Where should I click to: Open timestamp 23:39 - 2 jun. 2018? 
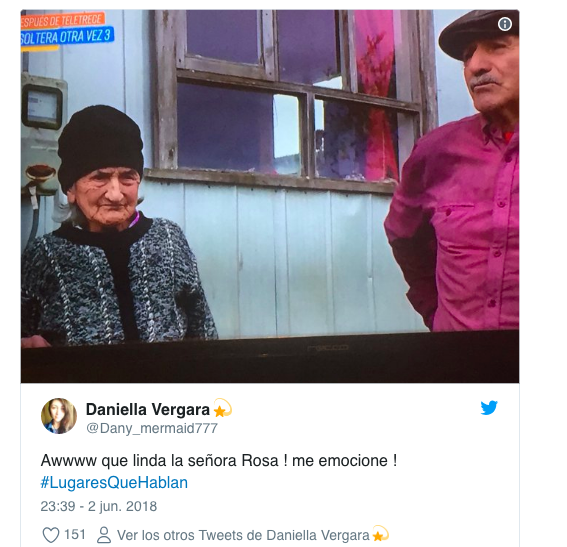99,506
